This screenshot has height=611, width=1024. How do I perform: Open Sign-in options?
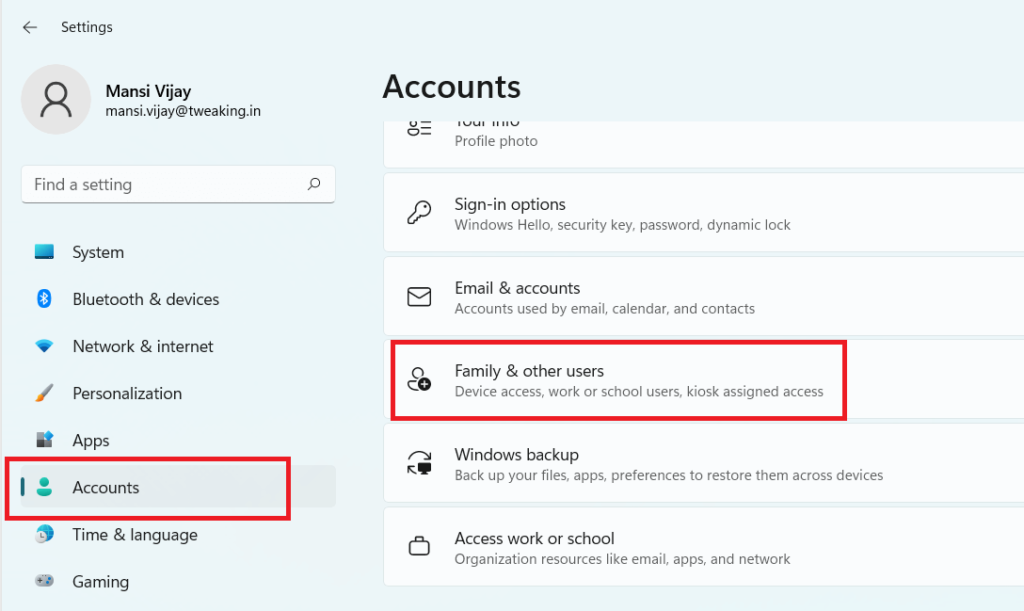[x=703, y=213]
